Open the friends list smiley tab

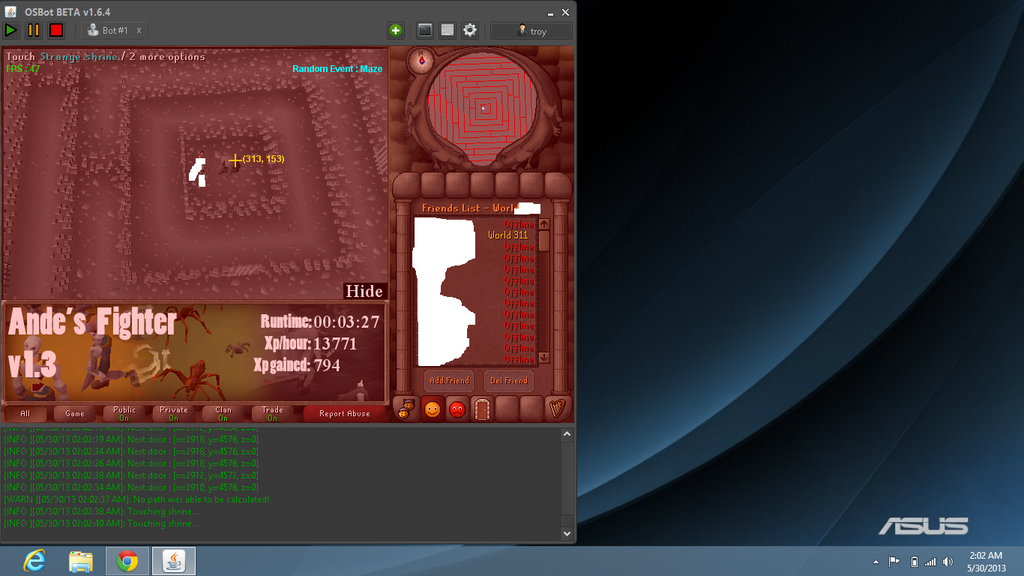point(432,409)
